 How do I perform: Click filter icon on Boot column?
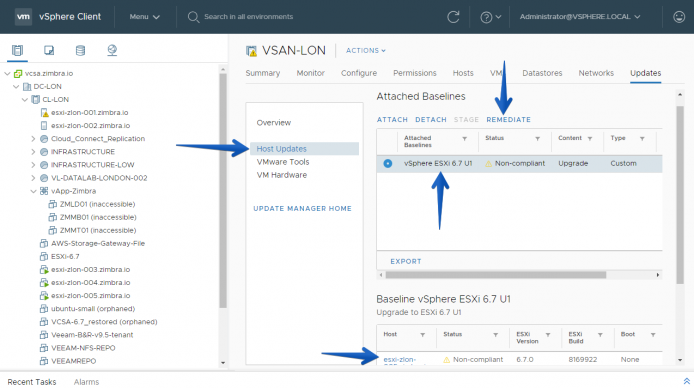click(652, 335)
